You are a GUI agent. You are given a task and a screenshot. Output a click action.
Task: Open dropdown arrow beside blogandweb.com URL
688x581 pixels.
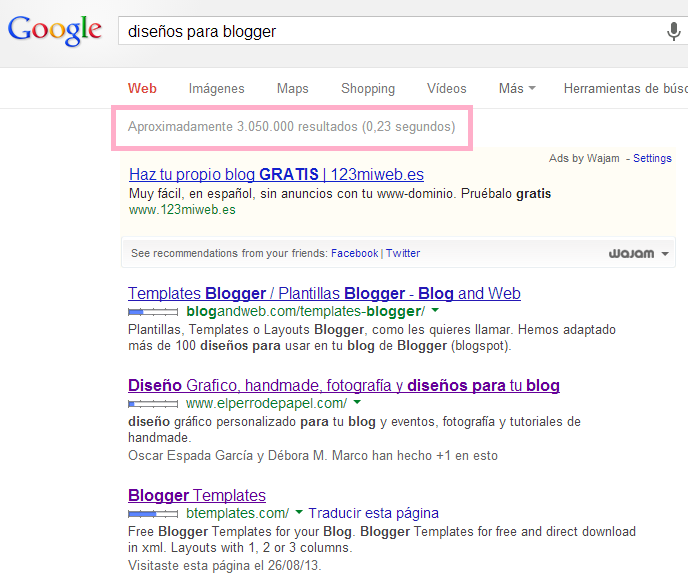tap(435, 311)
